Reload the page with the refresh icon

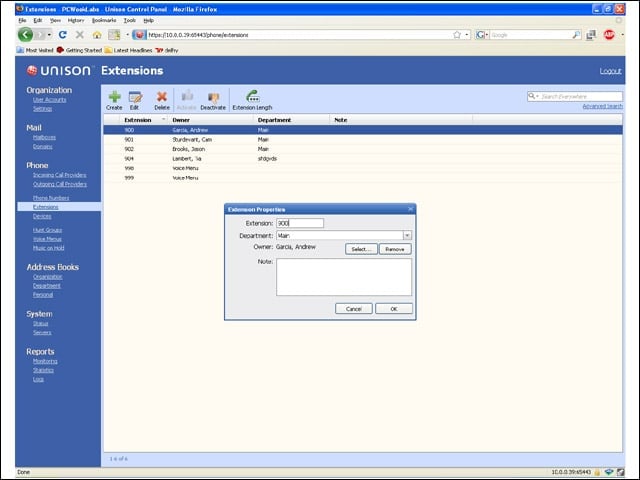[x=62, y=35]
